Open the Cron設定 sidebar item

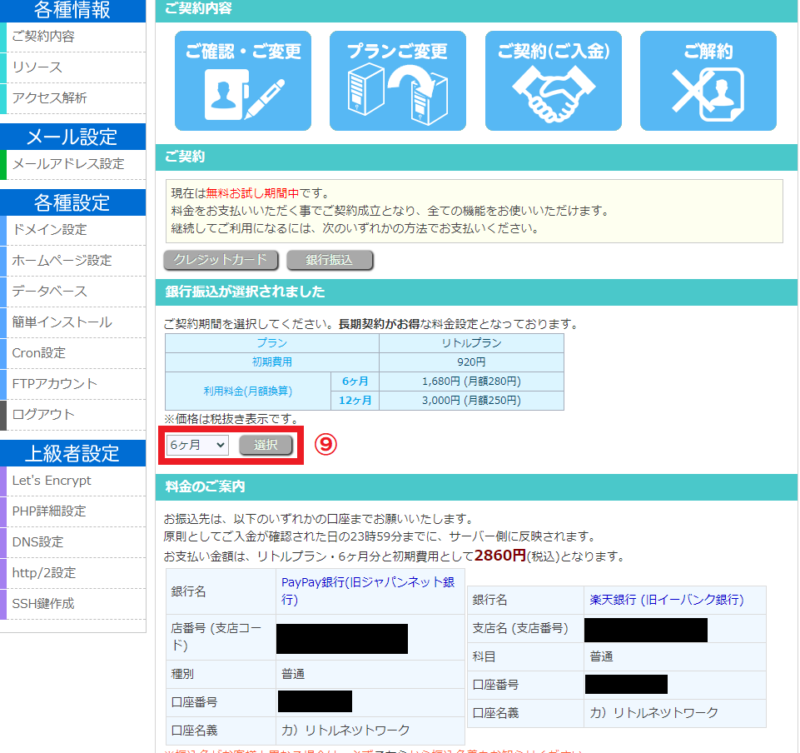tap(42, 352)
